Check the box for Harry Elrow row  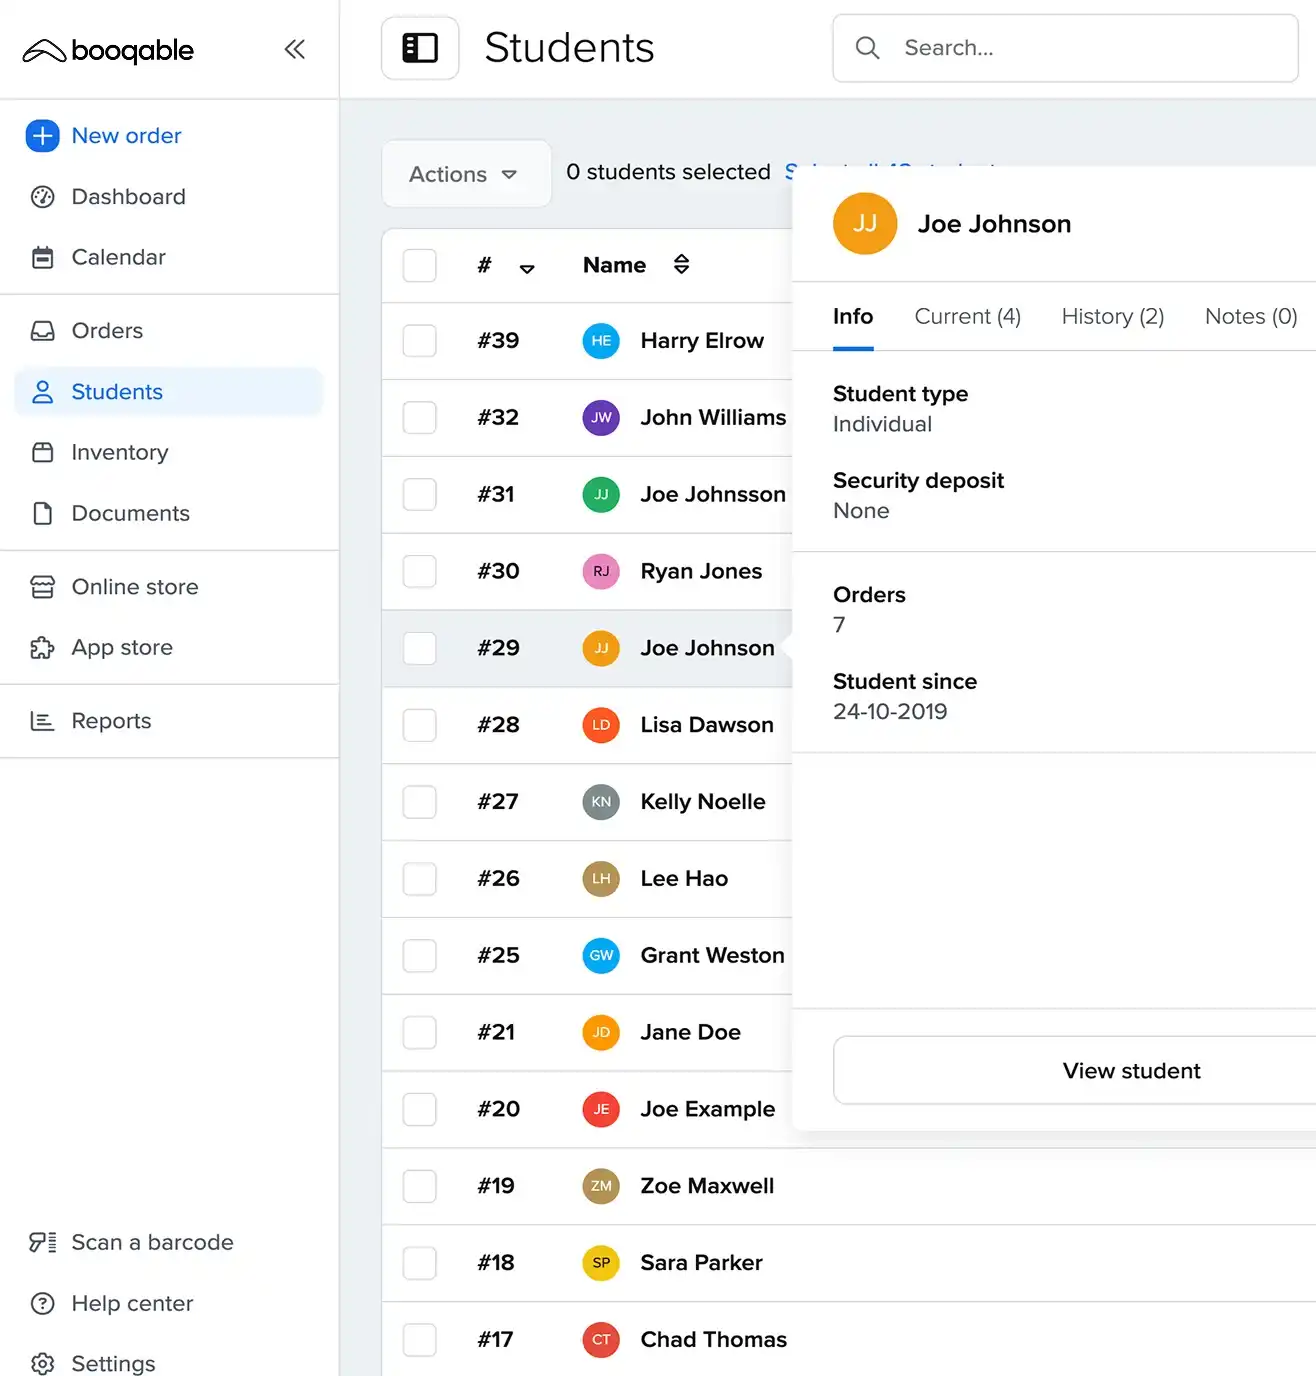[419, 341]
